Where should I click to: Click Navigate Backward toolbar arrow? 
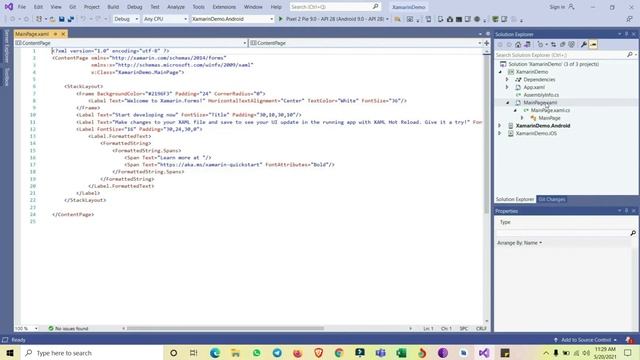coord(12,19)
